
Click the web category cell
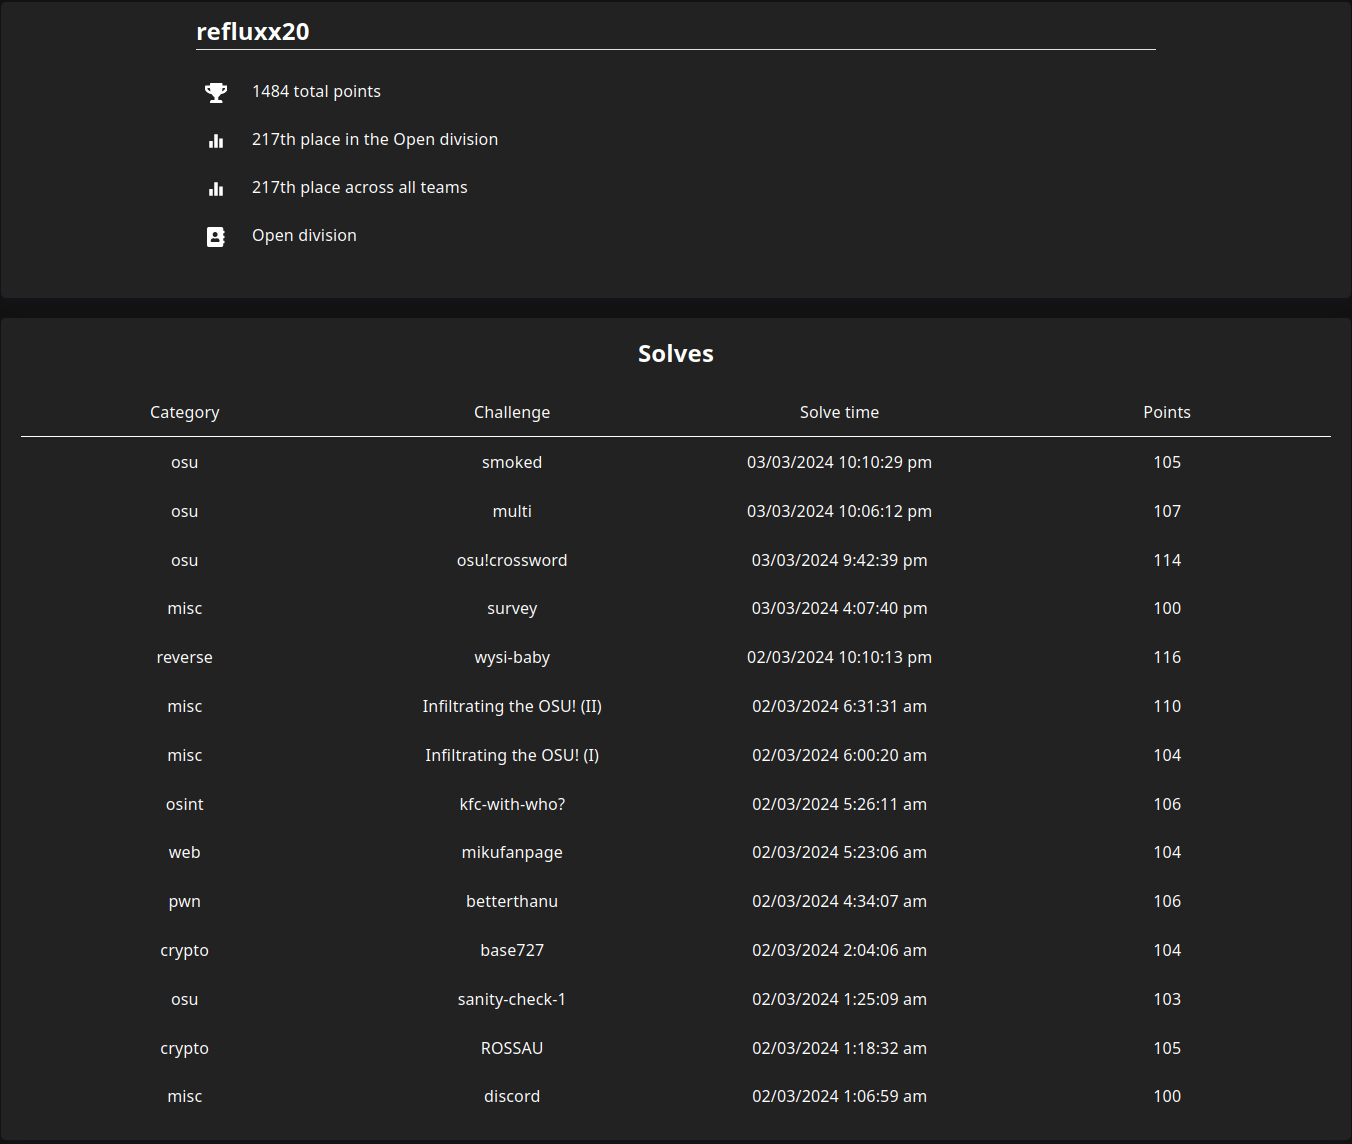[185, 852]
